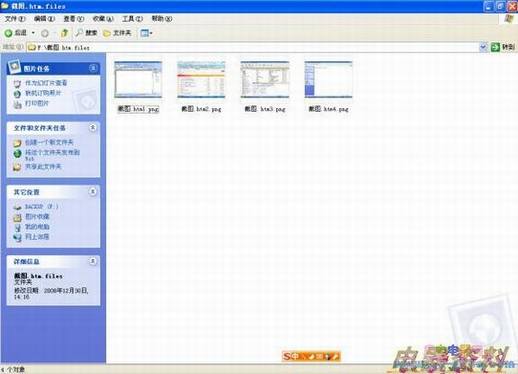Click the Views layout icon

point(144,33)
